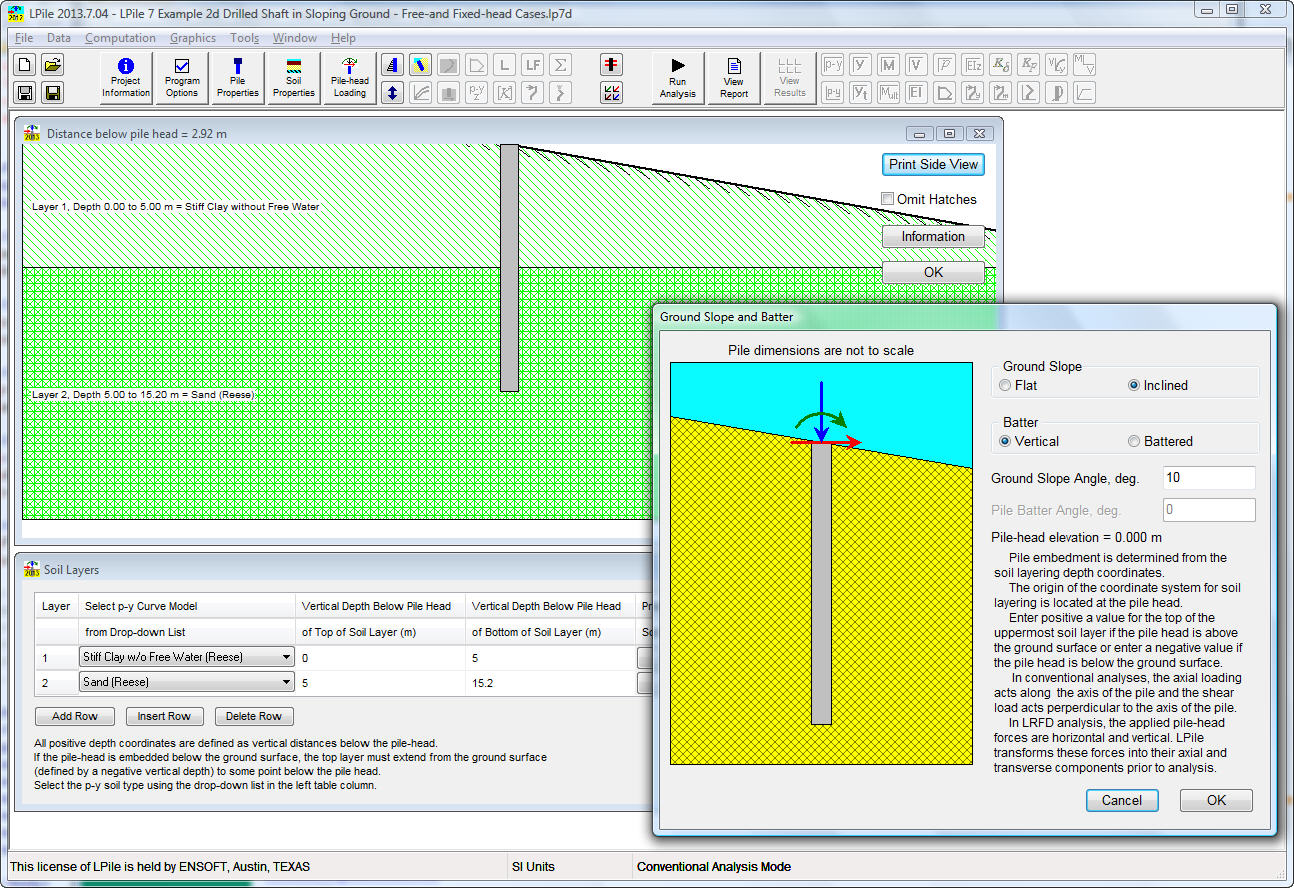Viewport: 1294px width, 888px height.
Task: Click the Print Side View button
Action: [x=934, y=164]
